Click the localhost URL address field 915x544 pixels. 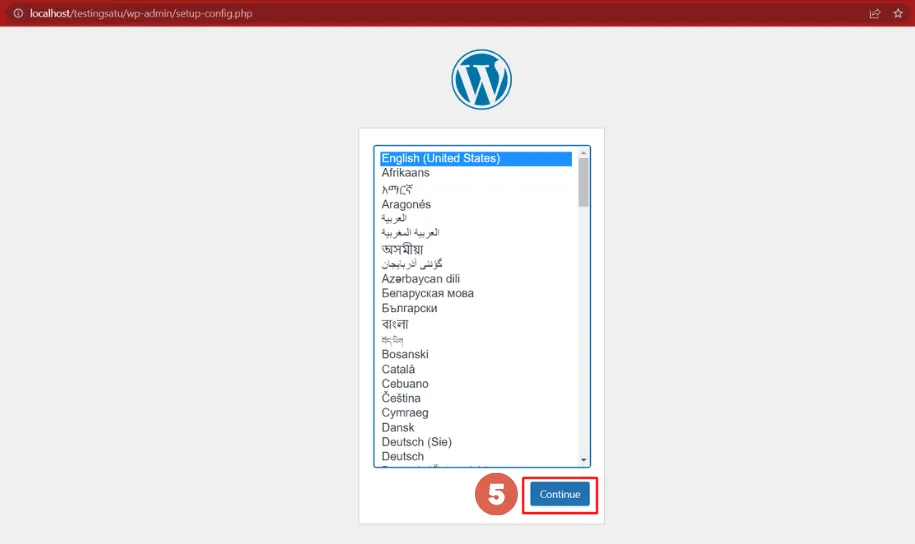141,13
